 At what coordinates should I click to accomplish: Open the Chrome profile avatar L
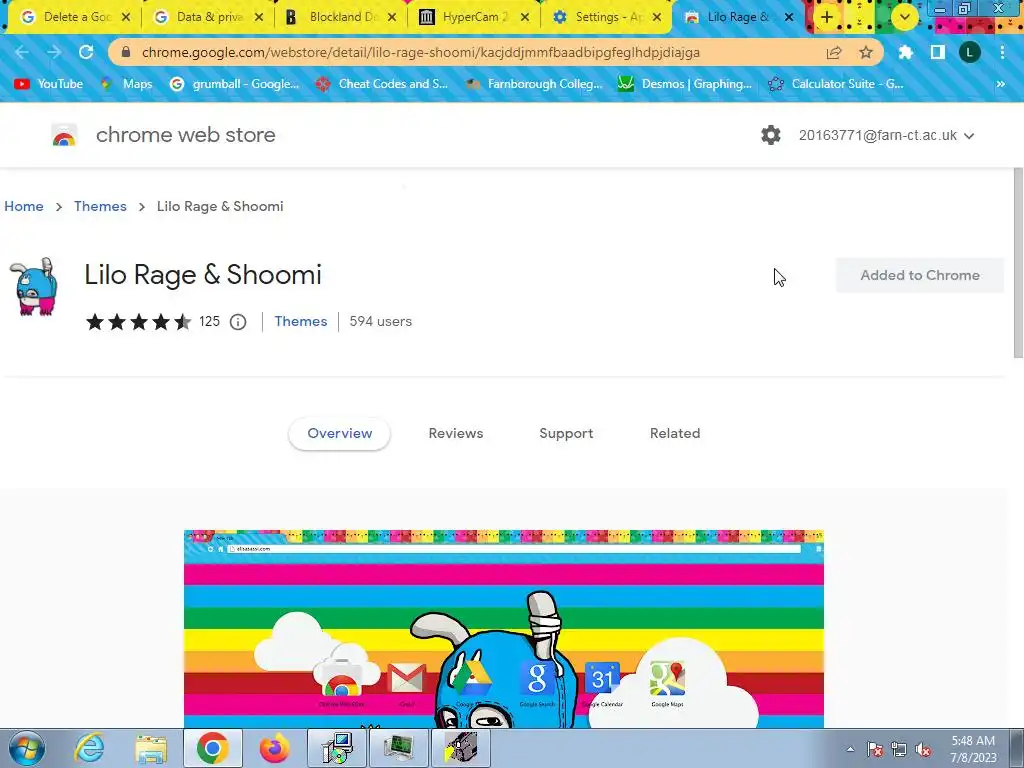(970, 52)
